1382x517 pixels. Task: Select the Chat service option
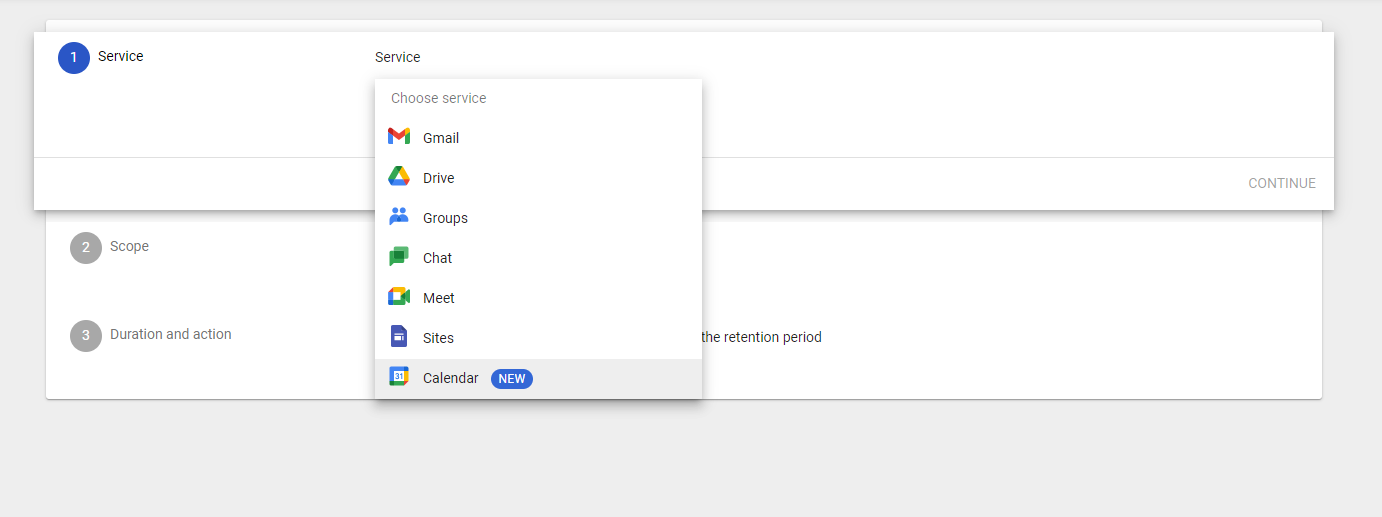(438, 258)
